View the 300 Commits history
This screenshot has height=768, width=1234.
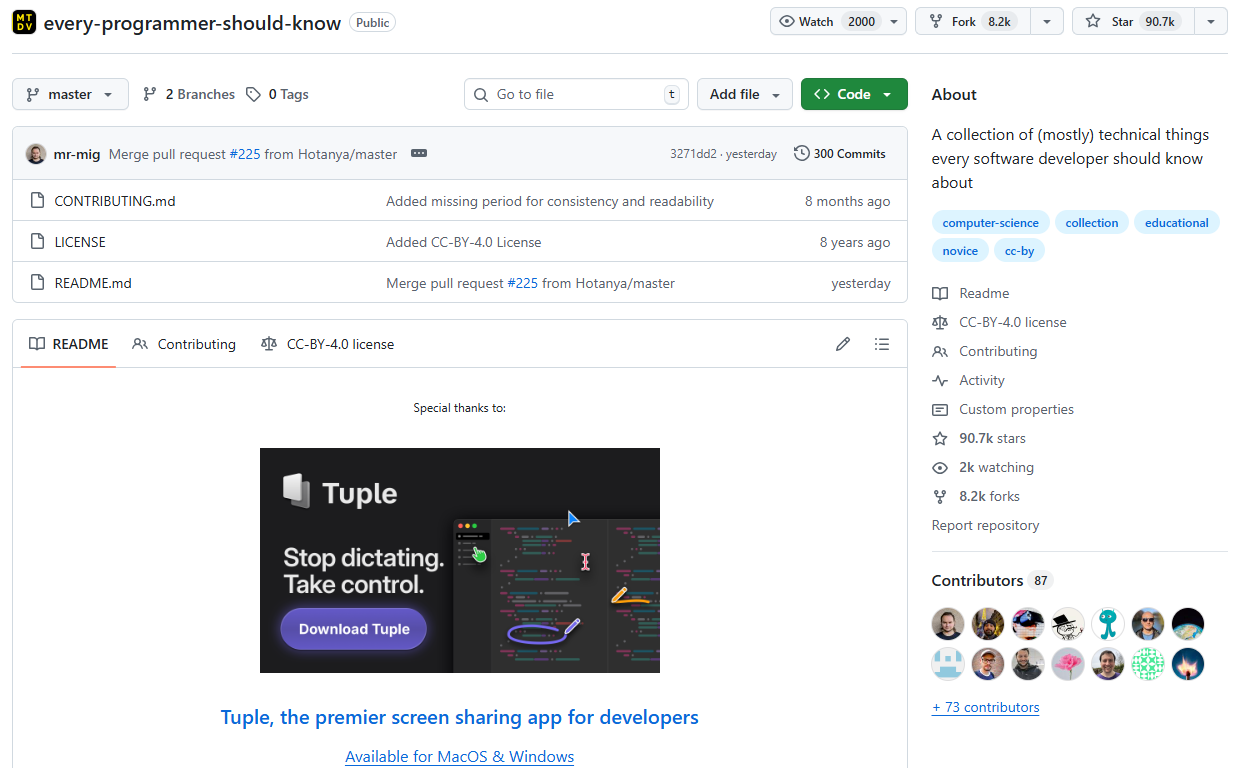840,154
